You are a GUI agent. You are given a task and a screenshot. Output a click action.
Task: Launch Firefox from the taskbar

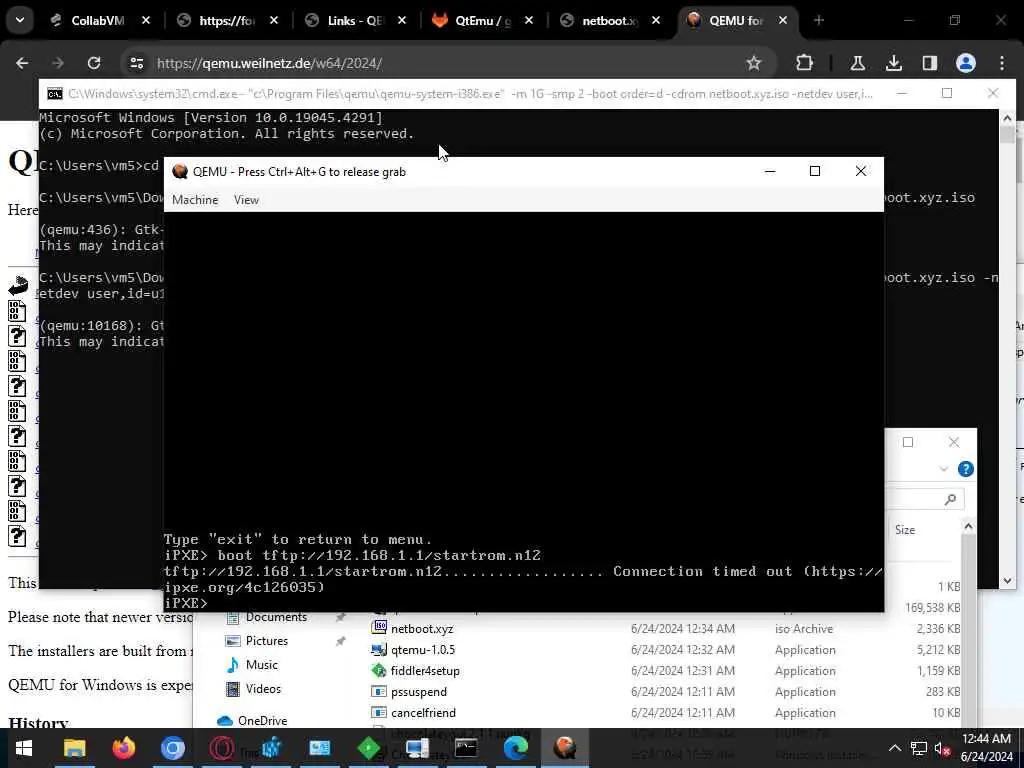[x=123, y=748]
